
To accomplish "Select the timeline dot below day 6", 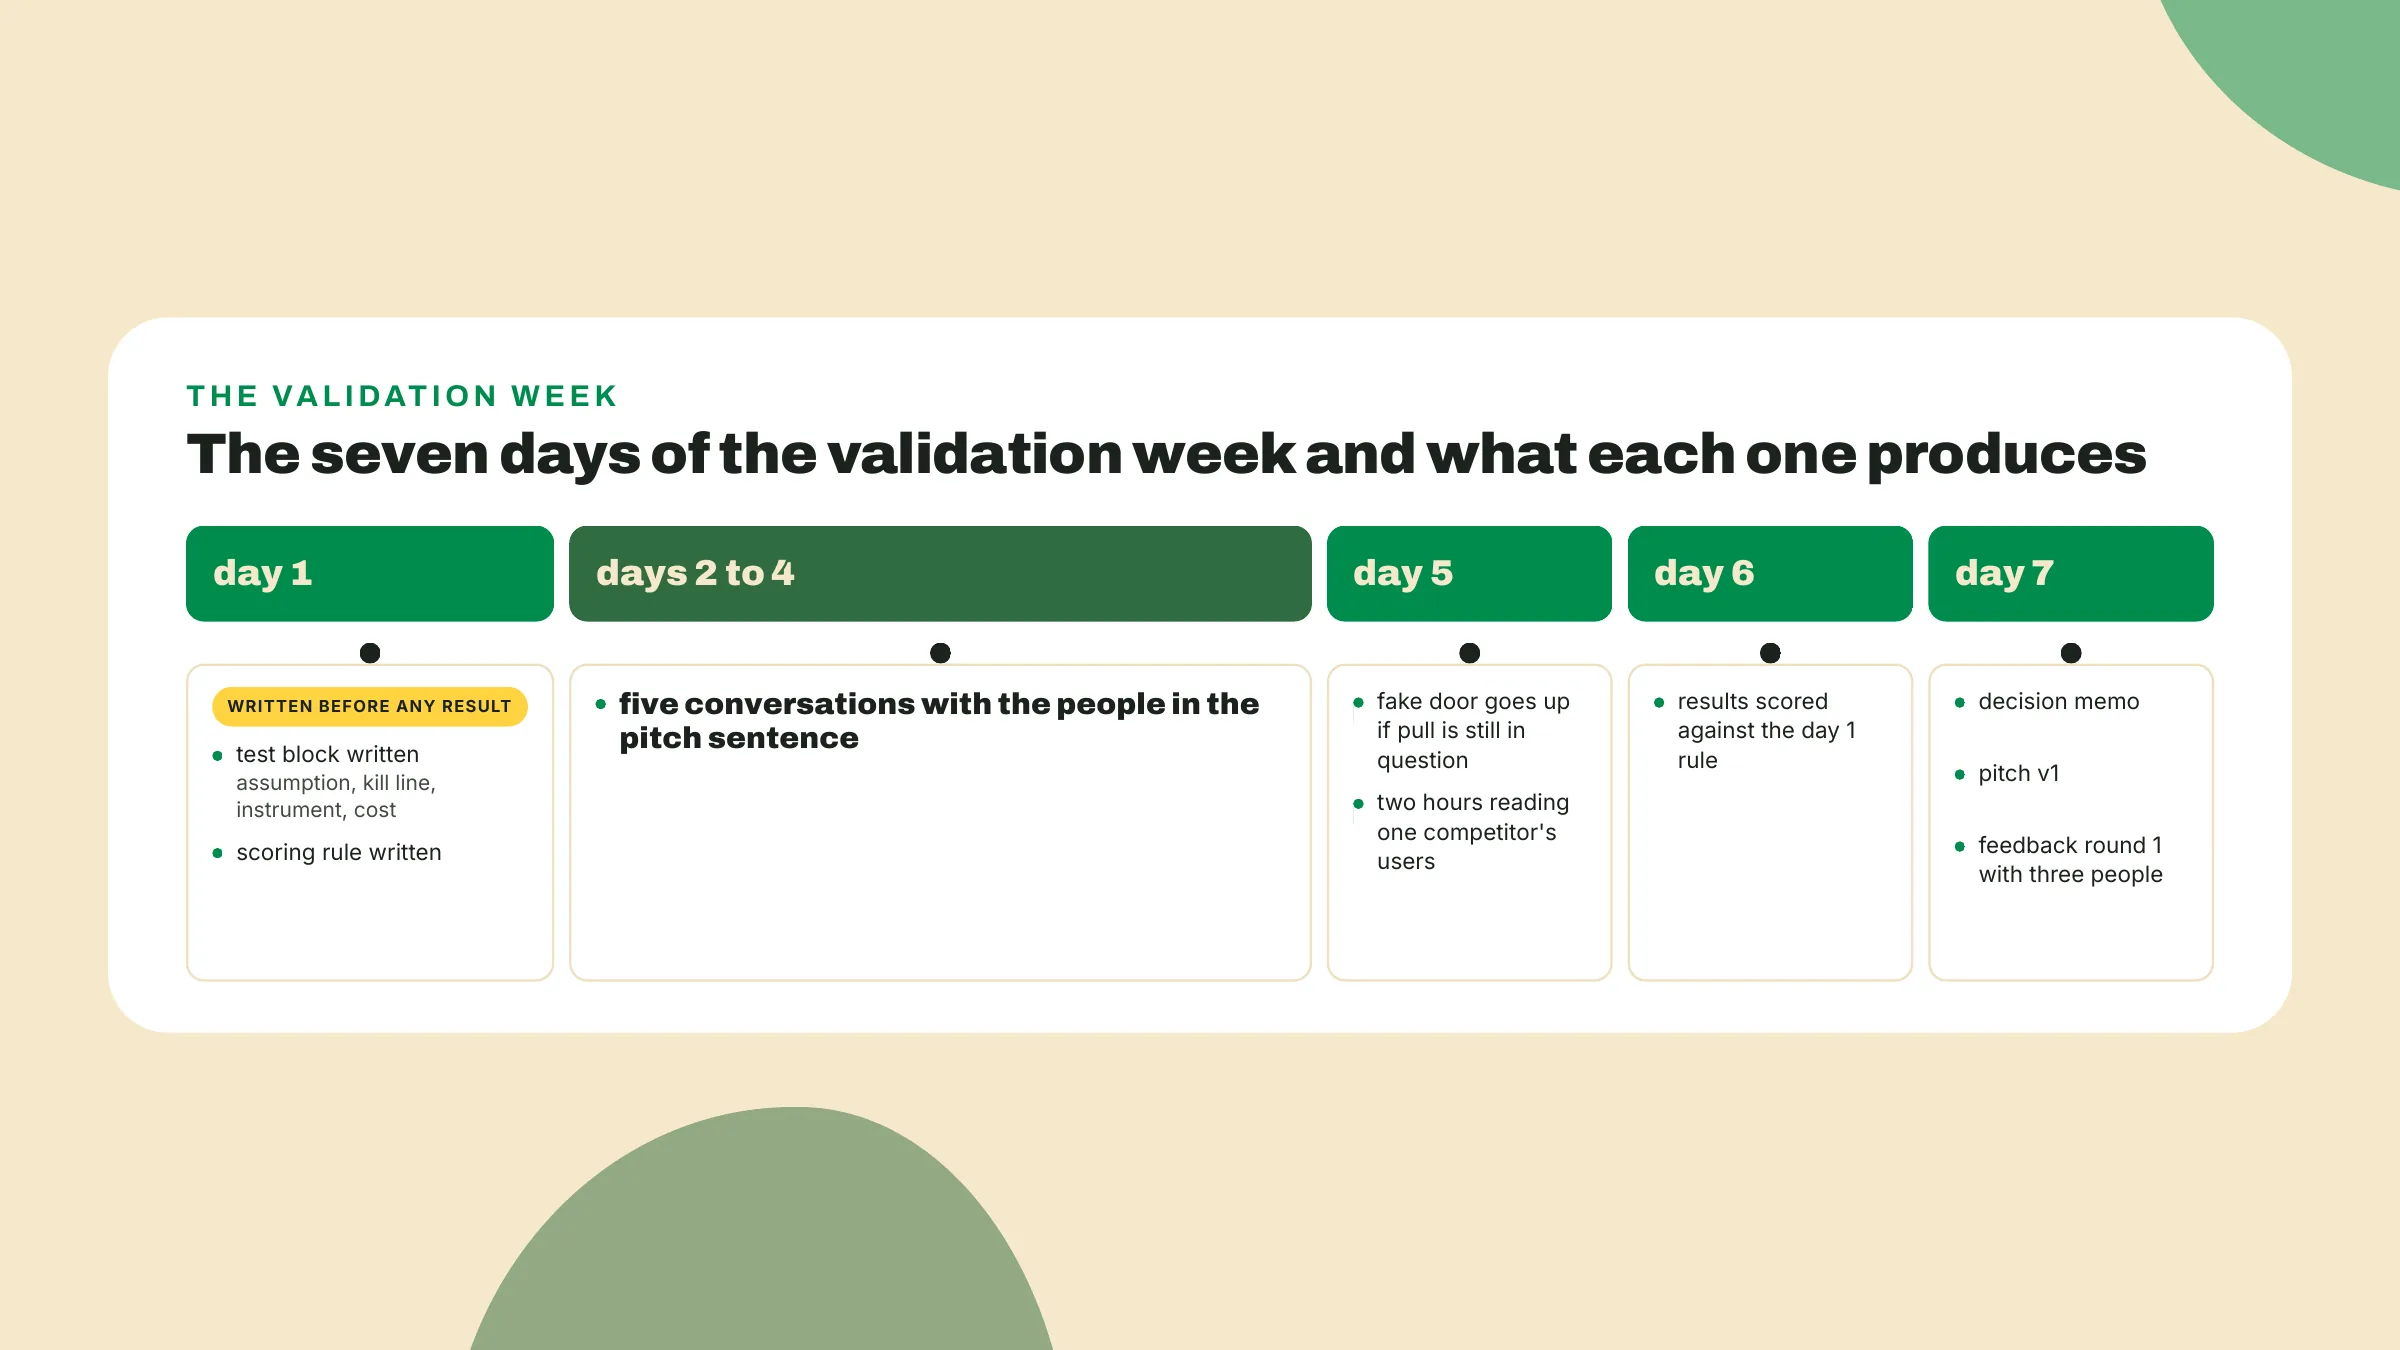I will (1770, 653).
